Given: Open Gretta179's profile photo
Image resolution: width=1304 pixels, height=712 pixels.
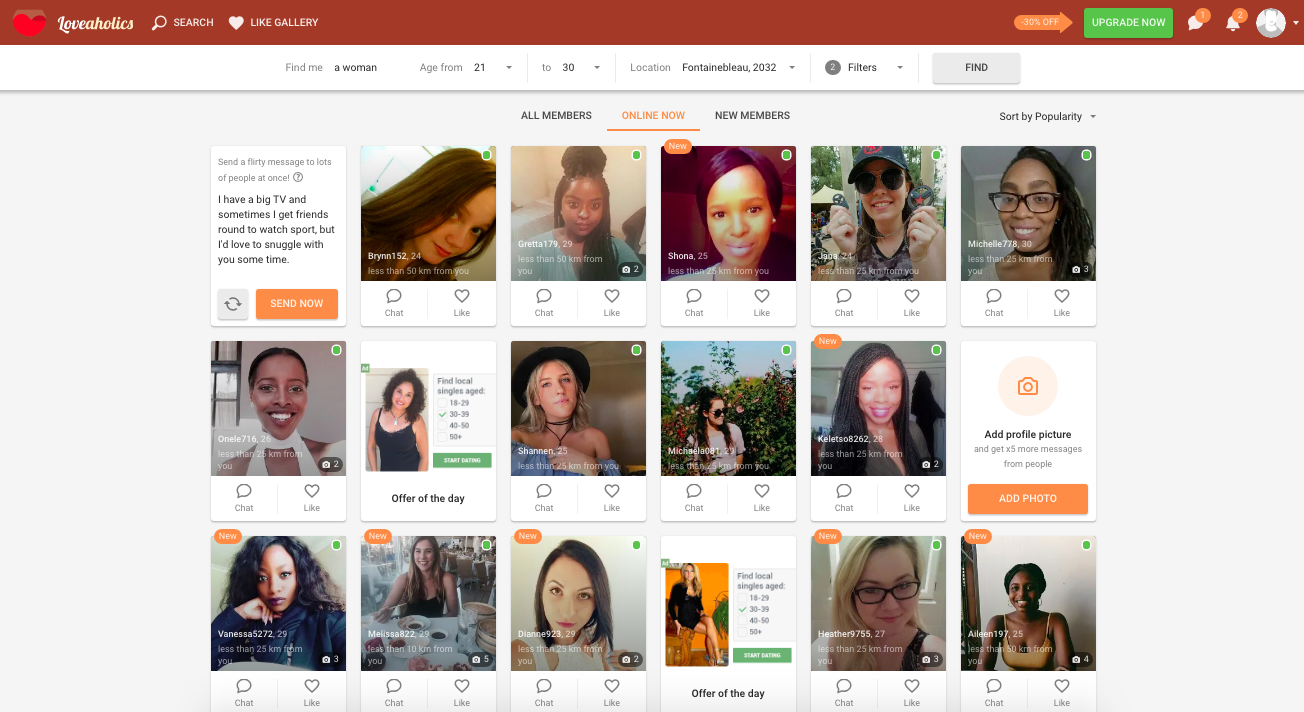Looking at the screenshot, I should click(578, 205).
